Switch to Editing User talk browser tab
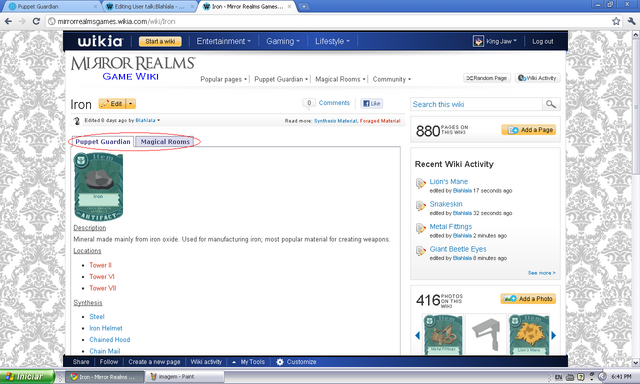 point(149,7)
